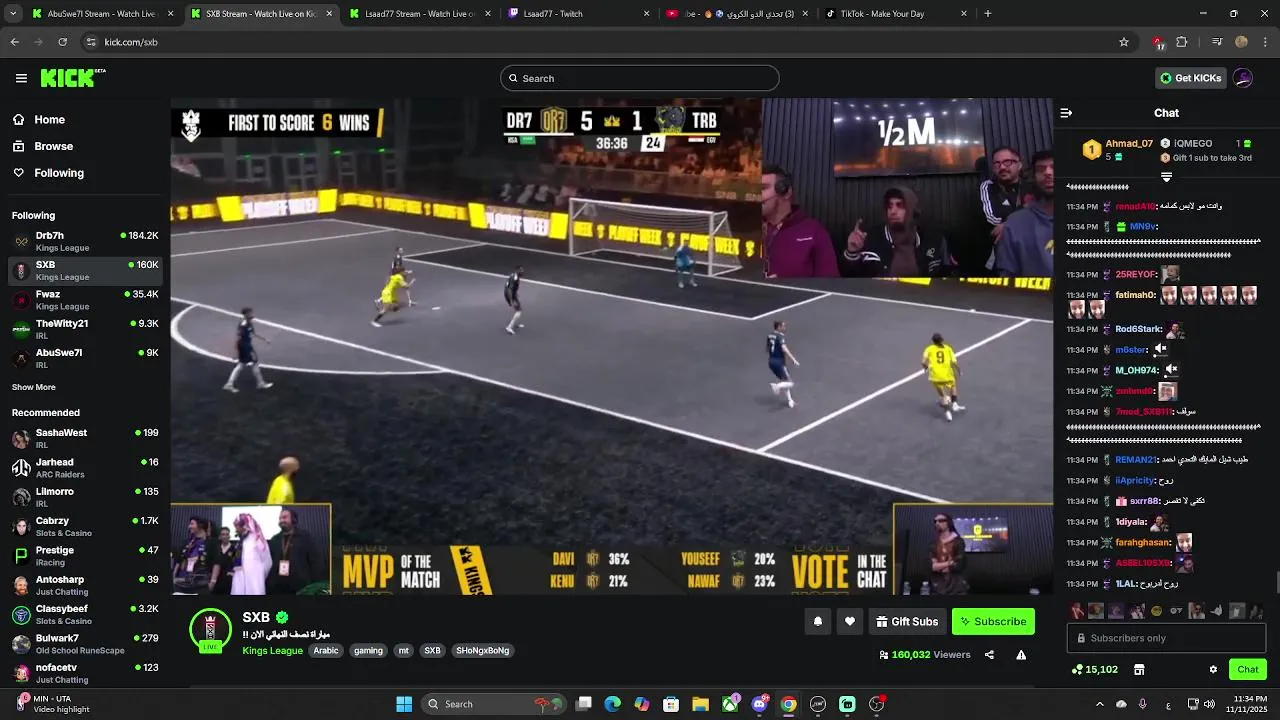Click username REMAN21 in chat
Viewport: 1280px width, 720px height.
[x=1135, y=460]
